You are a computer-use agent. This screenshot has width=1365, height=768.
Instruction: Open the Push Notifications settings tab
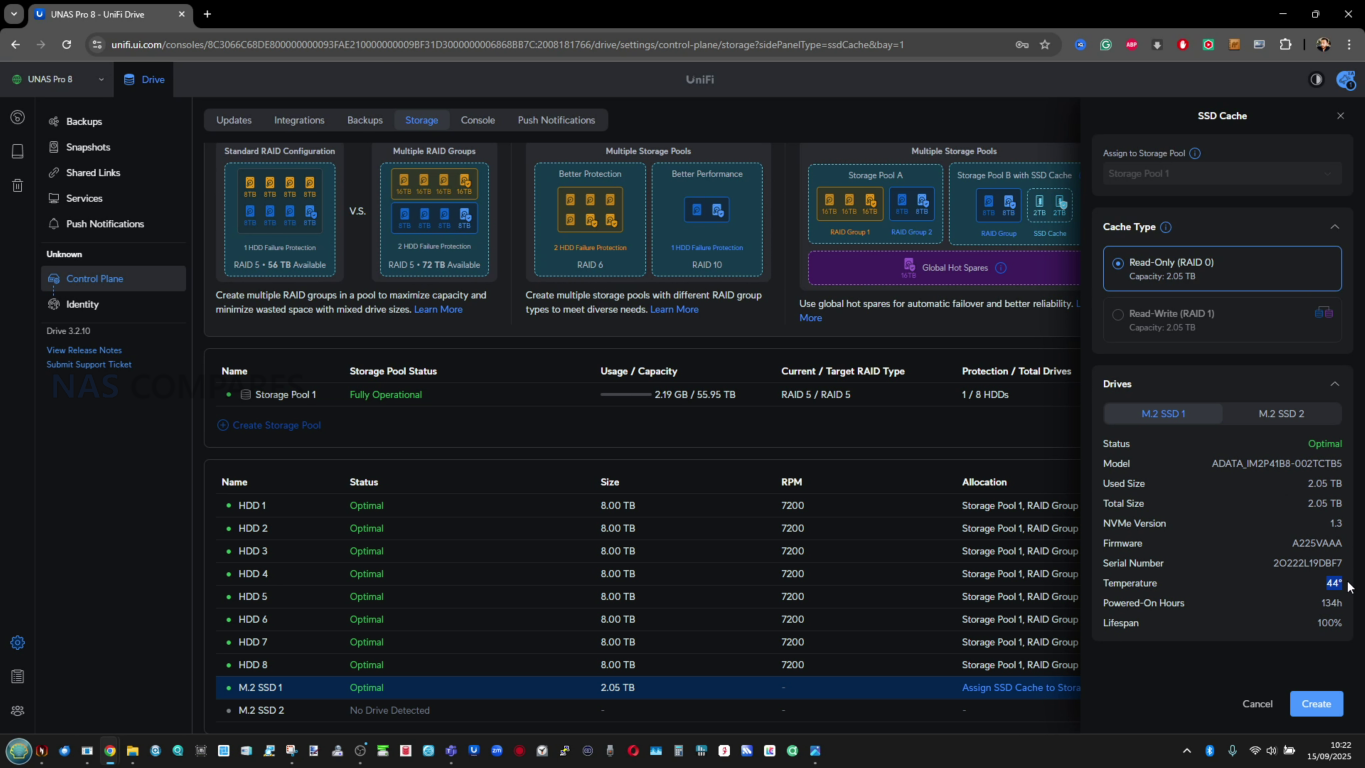pyautogui.click(x=556, y=120)
